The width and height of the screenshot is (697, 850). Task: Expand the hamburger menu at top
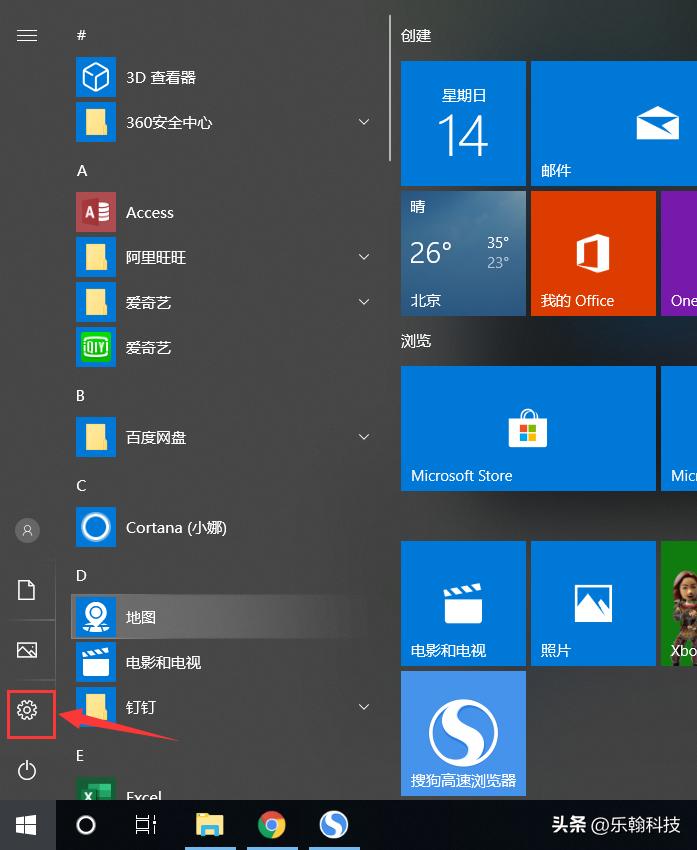[27, 36]
